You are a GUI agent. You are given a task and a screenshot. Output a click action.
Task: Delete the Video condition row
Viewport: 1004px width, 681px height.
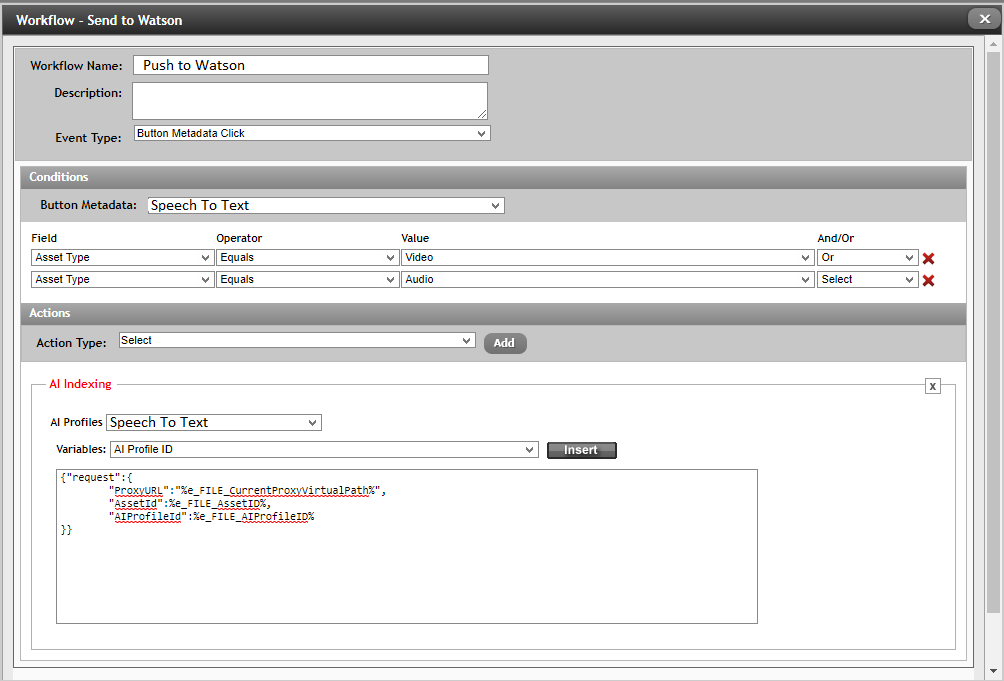[928, 258]
